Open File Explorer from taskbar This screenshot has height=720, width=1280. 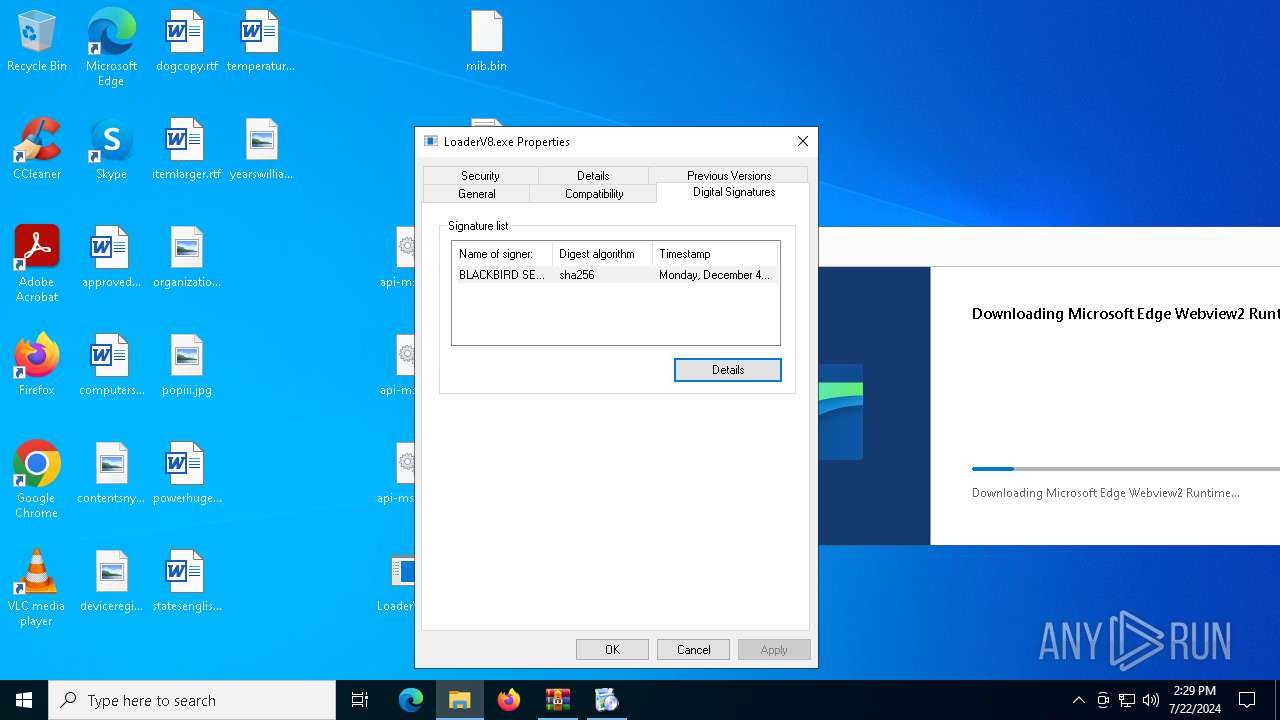click(x=460, y=700)
